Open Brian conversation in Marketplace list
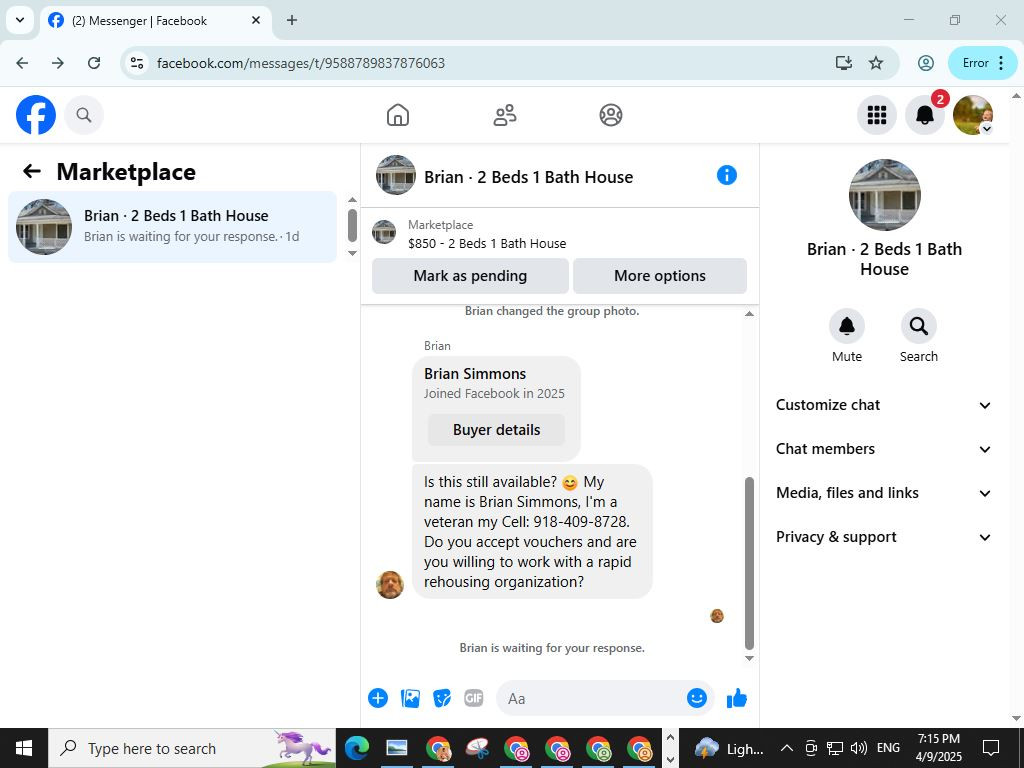The width and height of the screenshot is (1024, 768). [x=172, y=227]
